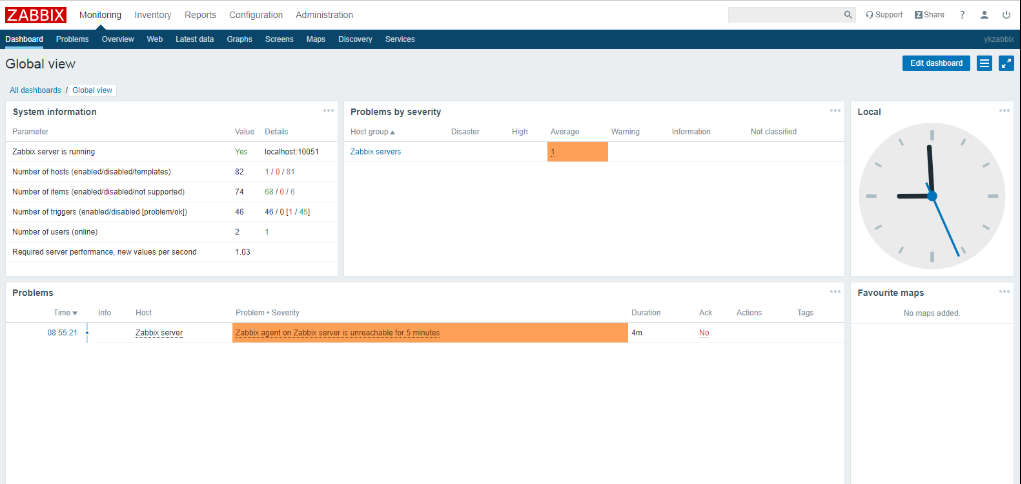Click the Required server performance value 1.03
The image size is (1021, 484).
click(x=242, y=252)
